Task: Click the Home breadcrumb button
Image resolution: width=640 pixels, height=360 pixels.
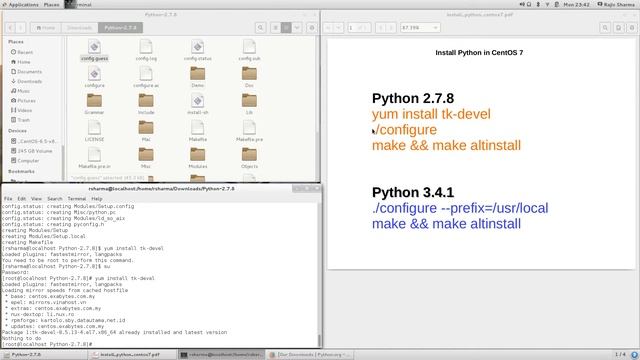Action: click(46, 28)
